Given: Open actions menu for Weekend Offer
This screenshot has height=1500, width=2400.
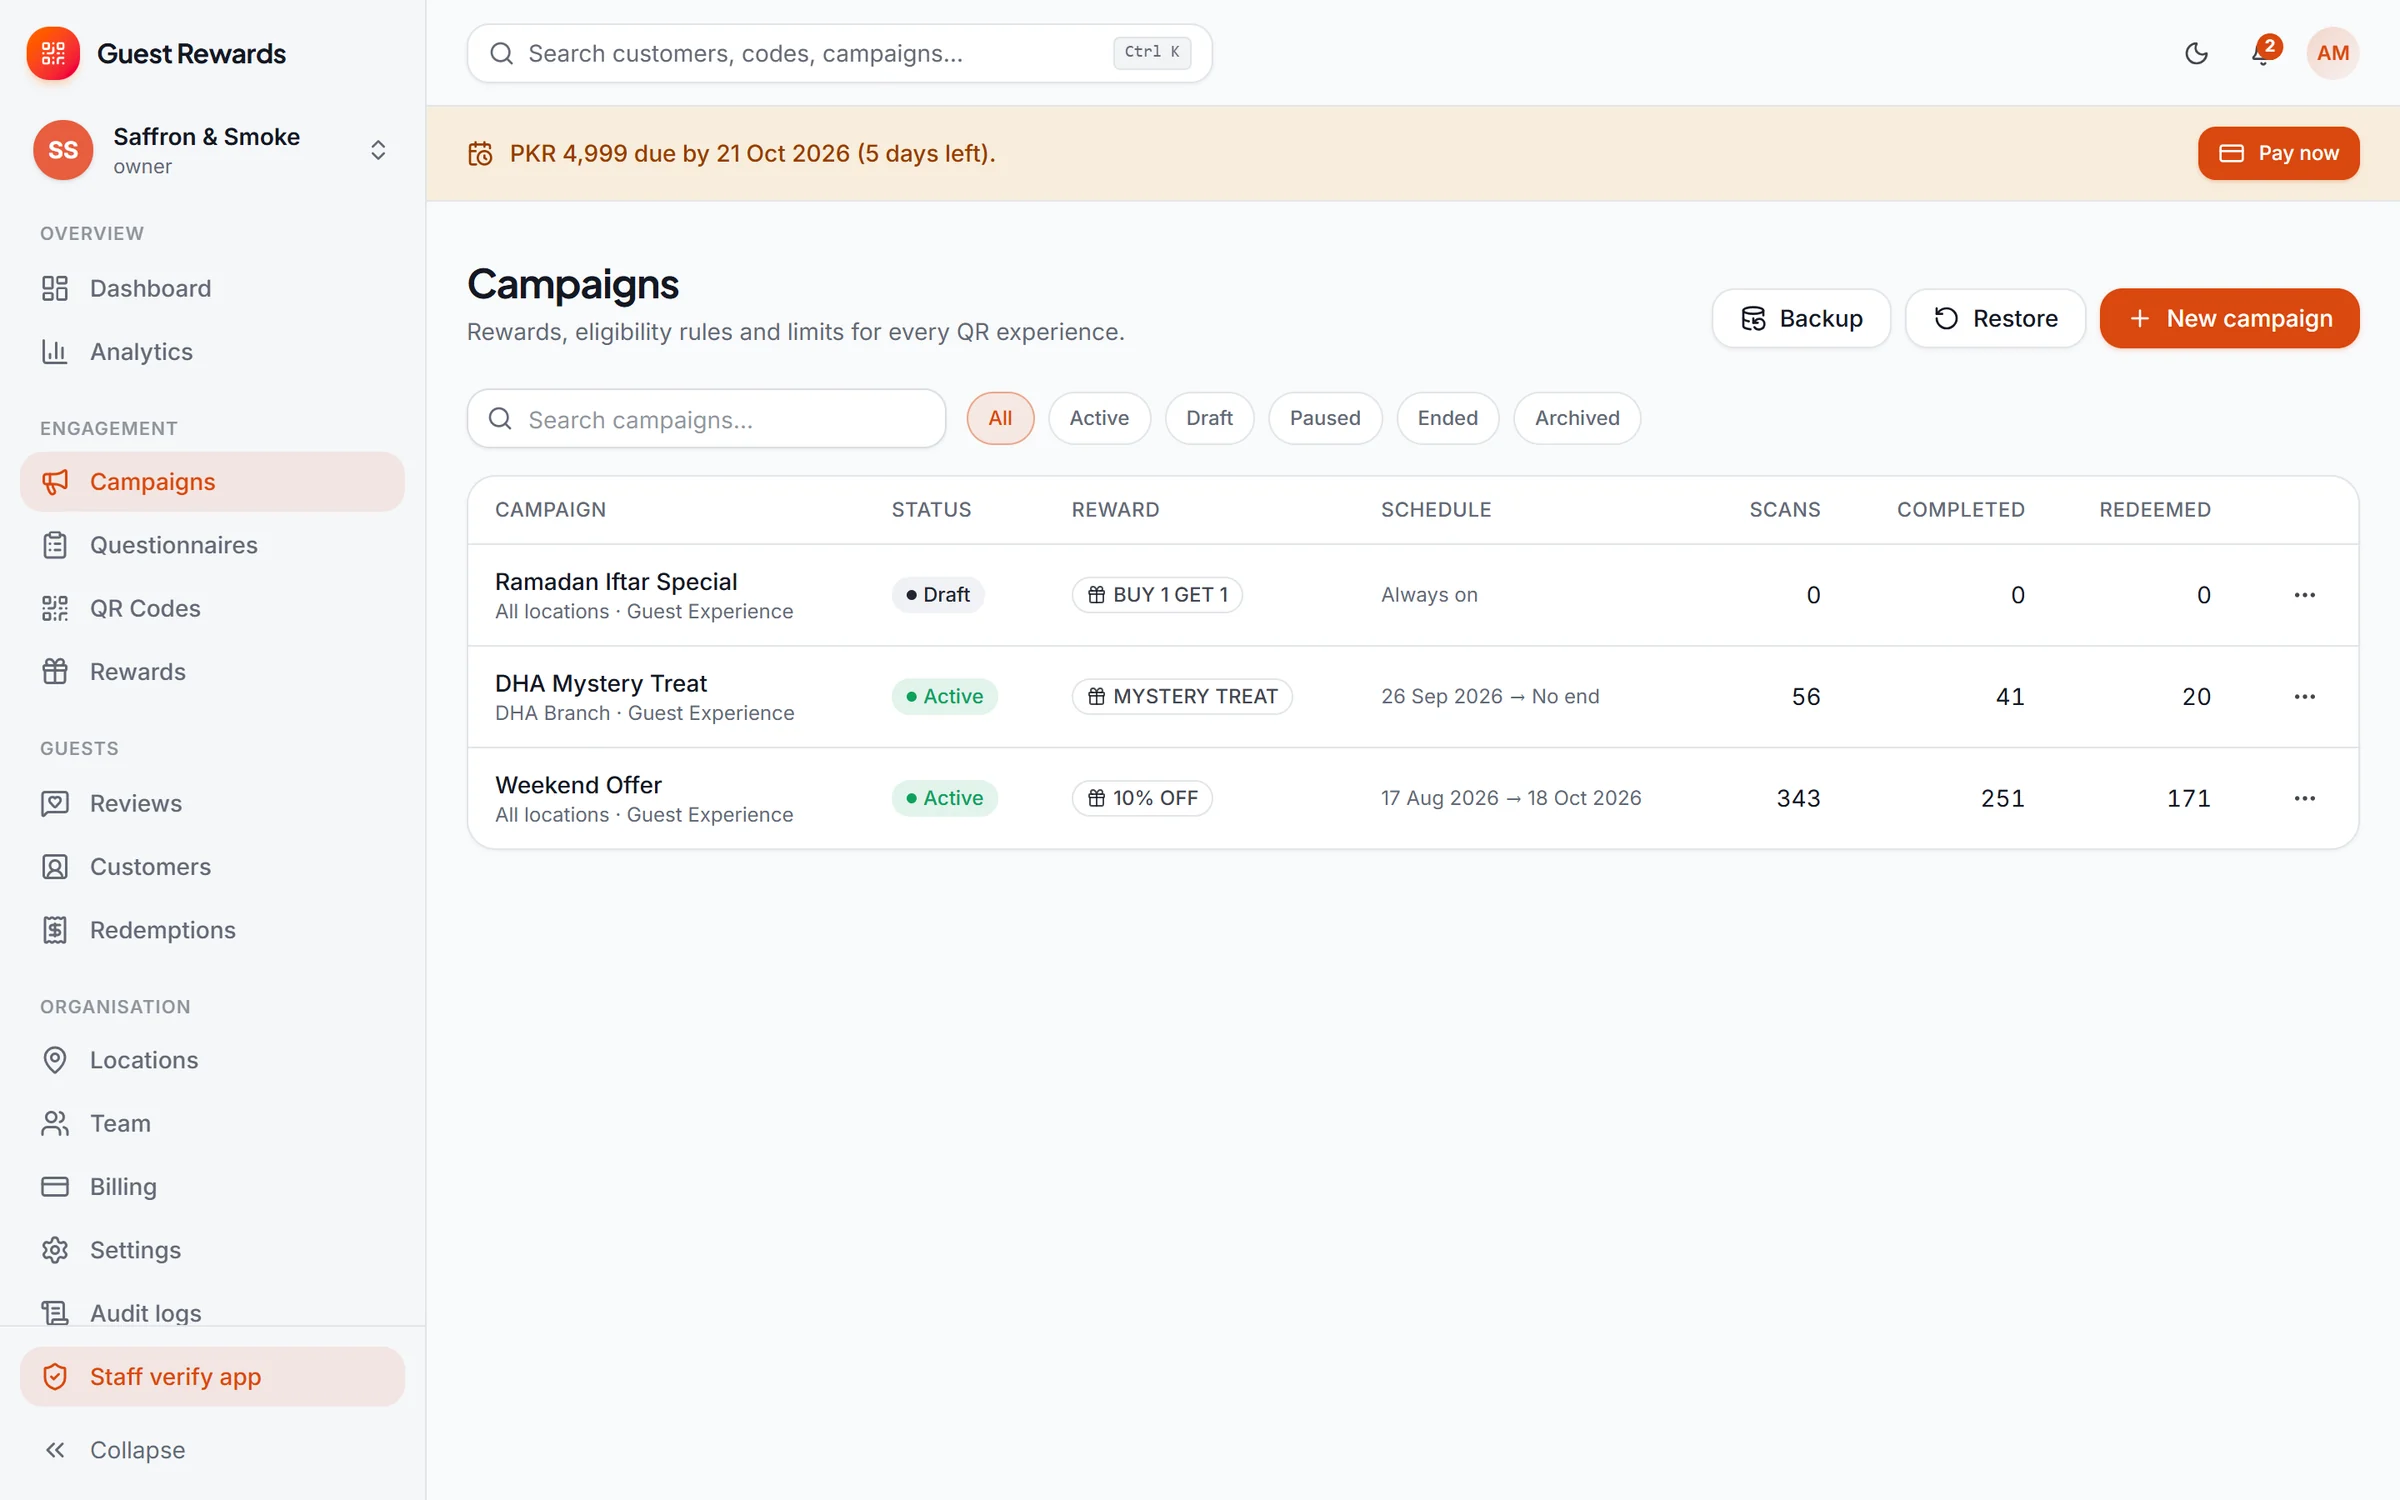Looking at the screenshot, I should pyautogui.click(x=2304, y=798).
